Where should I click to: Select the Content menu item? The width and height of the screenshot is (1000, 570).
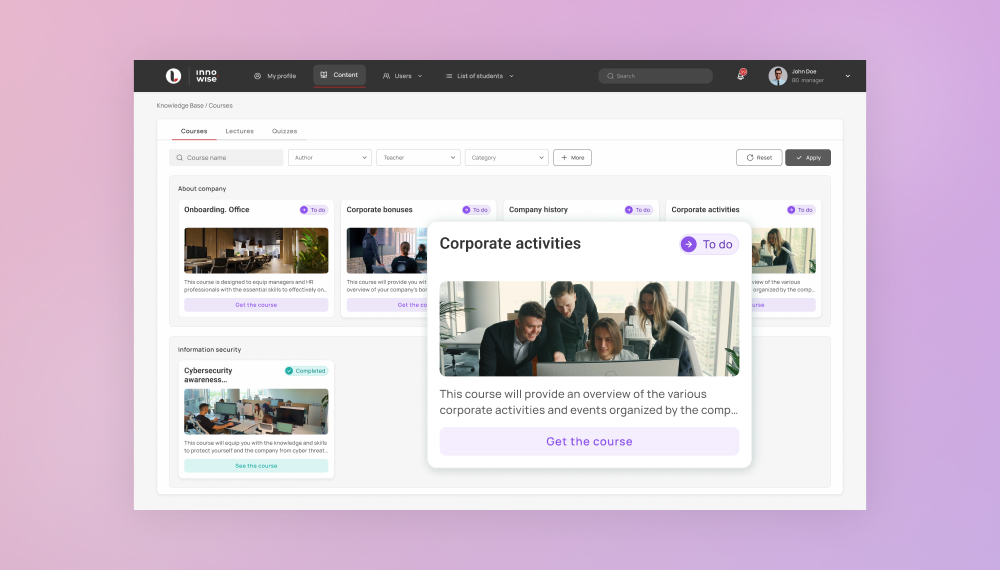[x=339, y=75]
